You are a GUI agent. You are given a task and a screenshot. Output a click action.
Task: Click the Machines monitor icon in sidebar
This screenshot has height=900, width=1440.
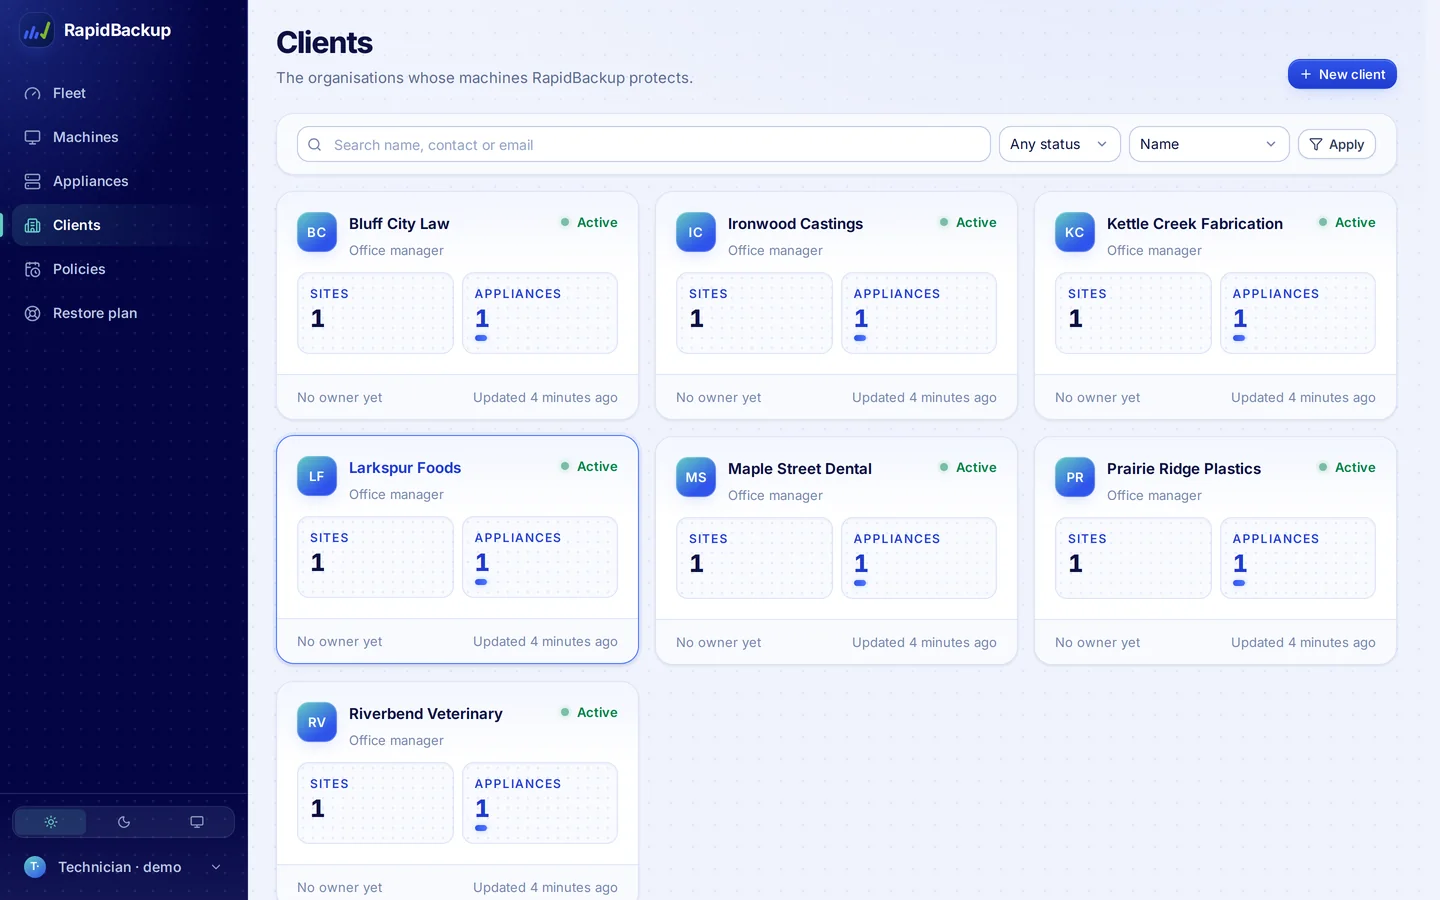point(33,137)
